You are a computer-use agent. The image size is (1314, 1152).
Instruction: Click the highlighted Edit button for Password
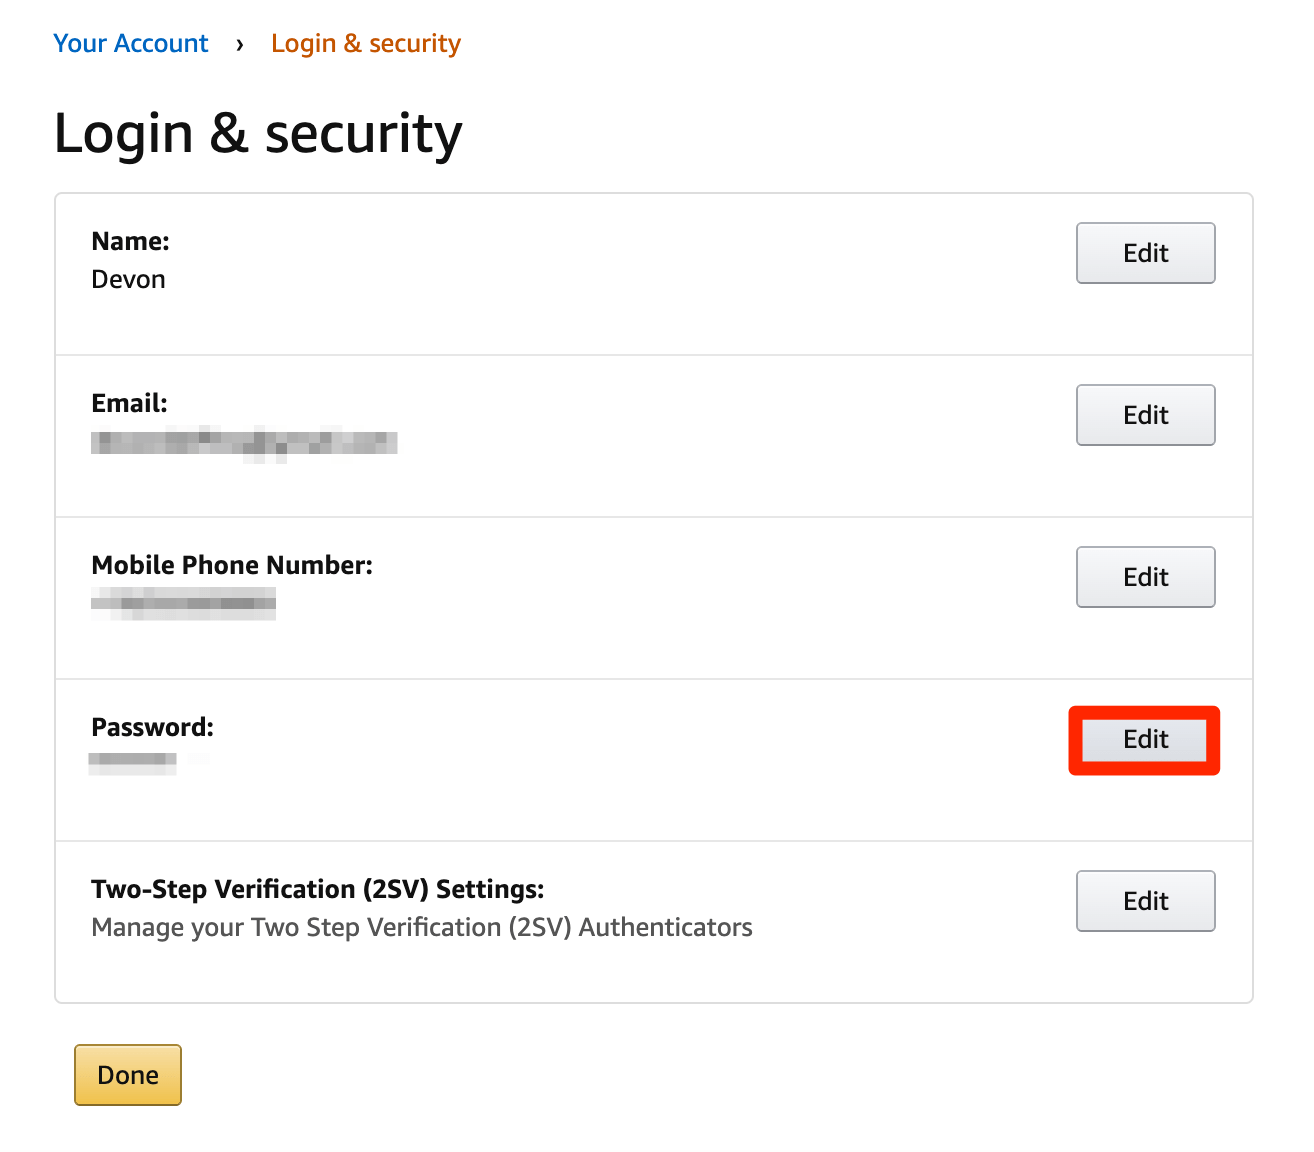[x=1145, y=740]
